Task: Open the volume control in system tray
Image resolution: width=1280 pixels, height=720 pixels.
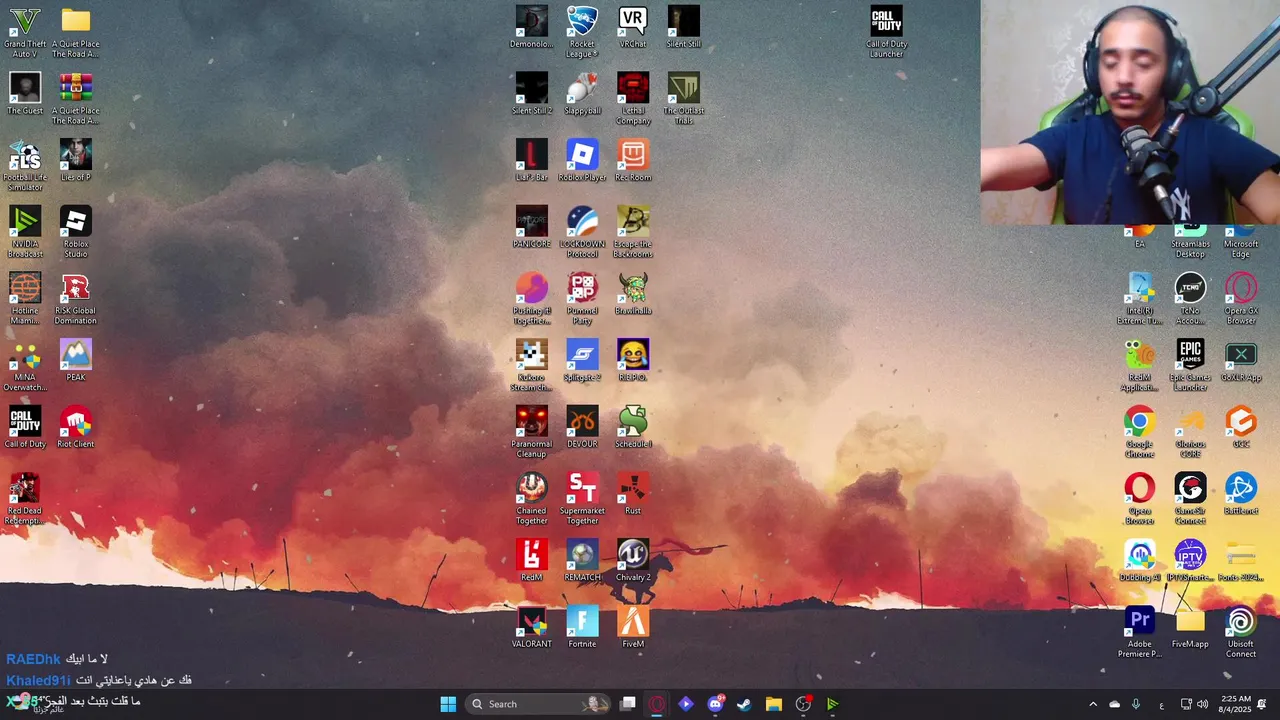Action: pos(1202,704)
